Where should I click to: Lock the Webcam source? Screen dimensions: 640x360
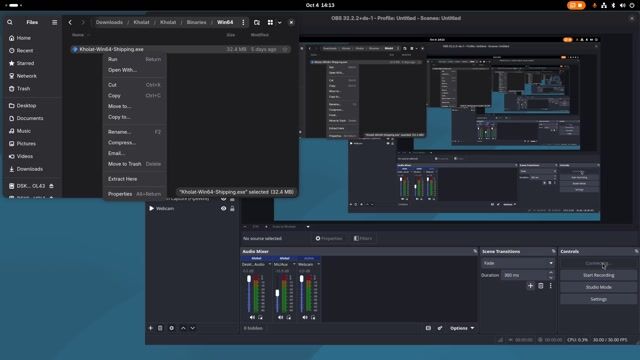pyautogui.click(x=232, y=209)
